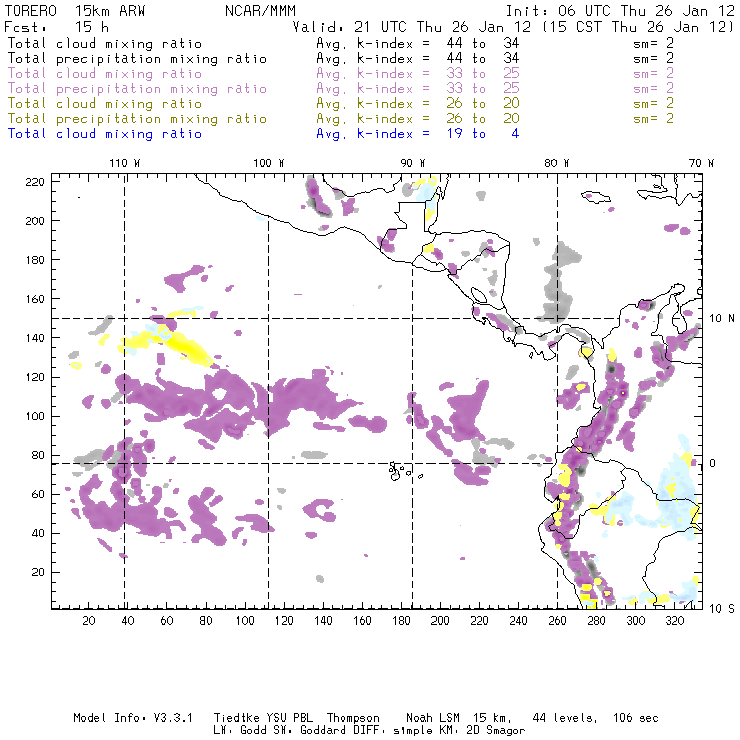Click bottom axis tick label '100'
This screenshot has width=740, height=740.
pyautogui.click(x=245, y=621)
